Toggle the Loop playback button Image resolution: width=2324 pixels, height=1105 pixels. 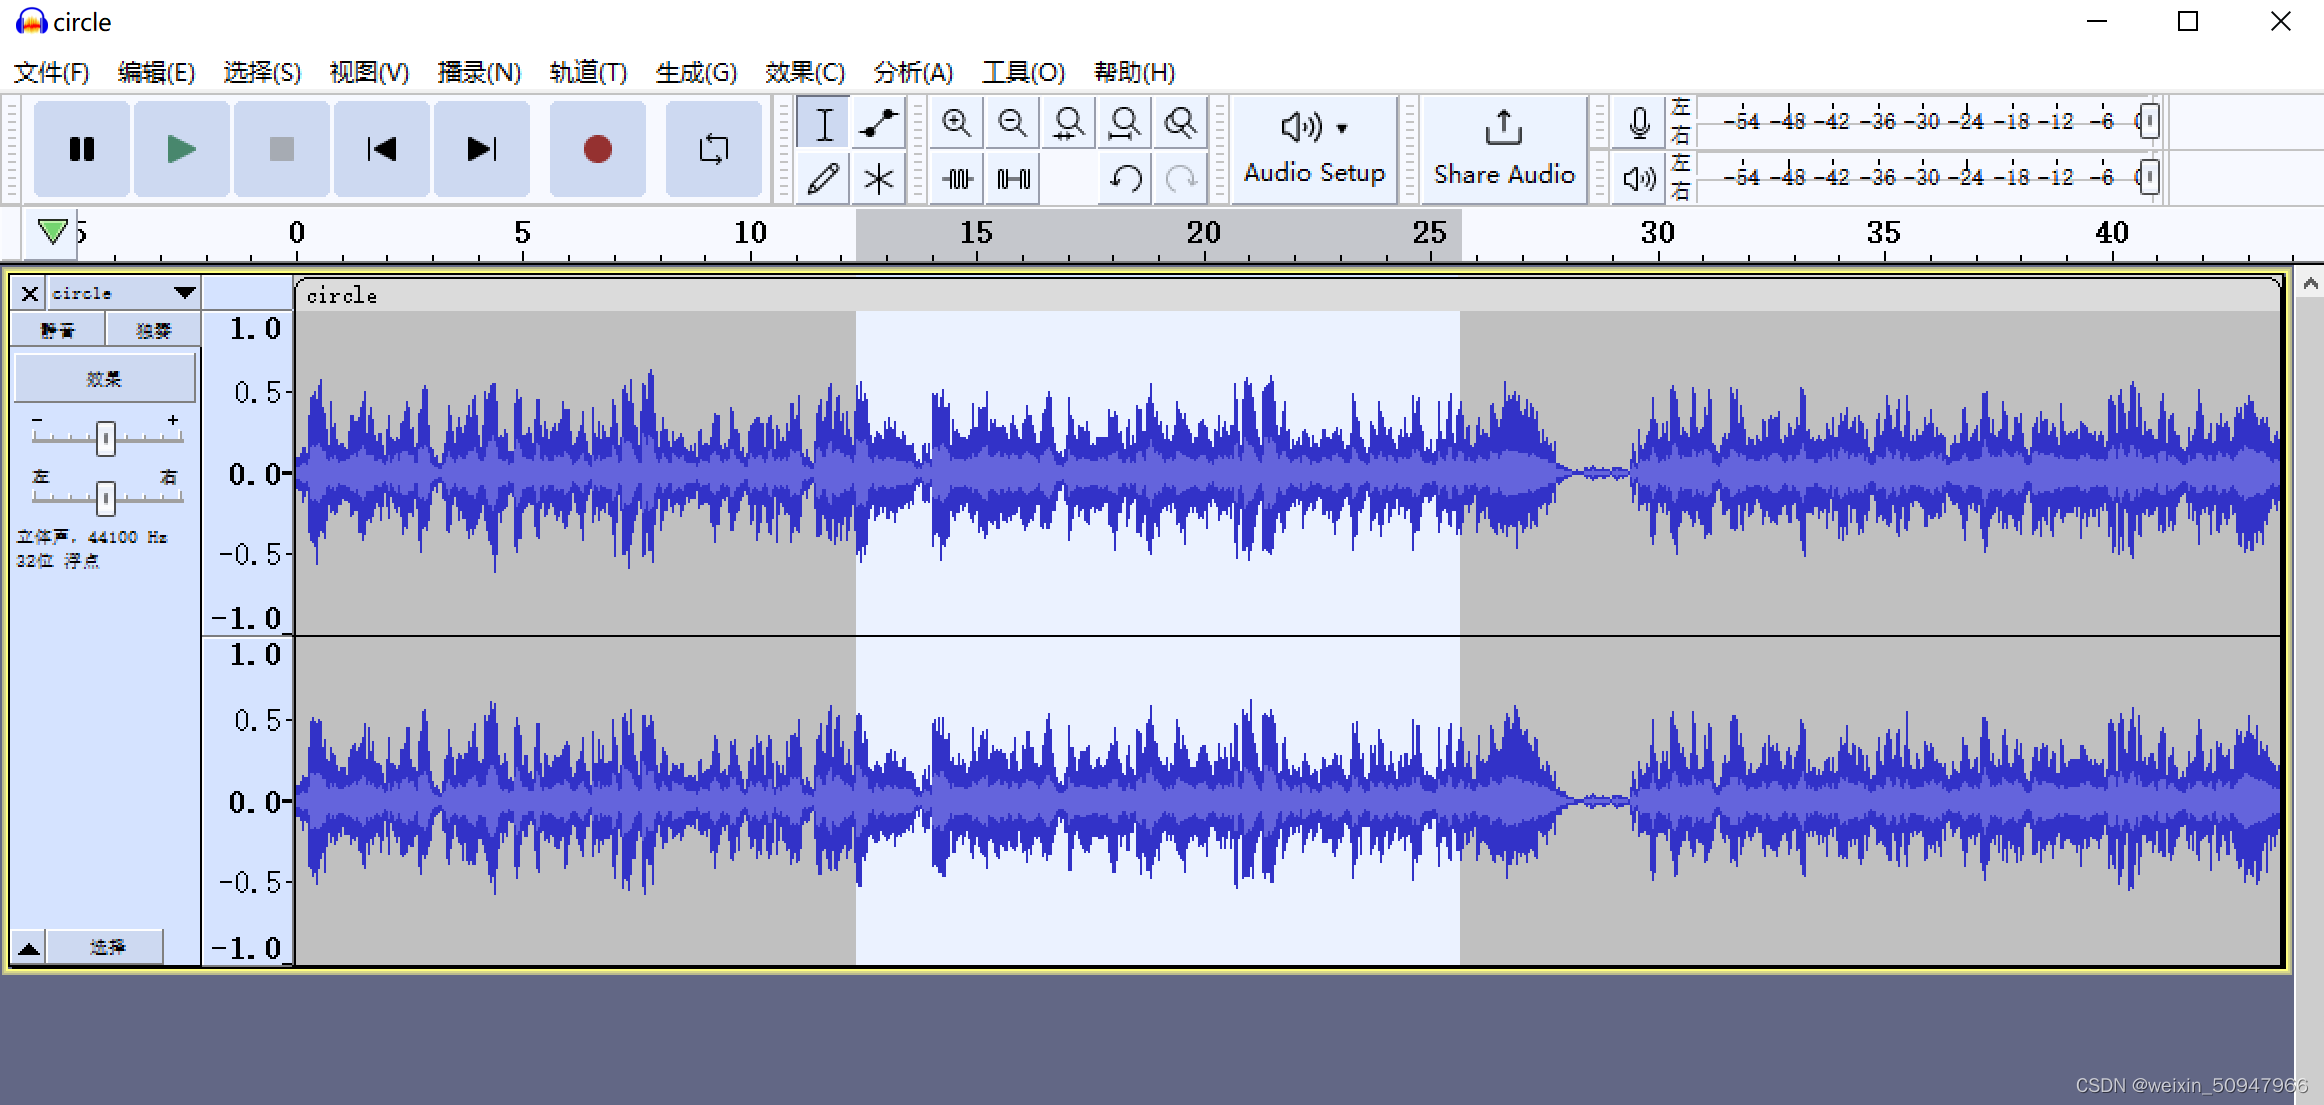click(713, 149)
